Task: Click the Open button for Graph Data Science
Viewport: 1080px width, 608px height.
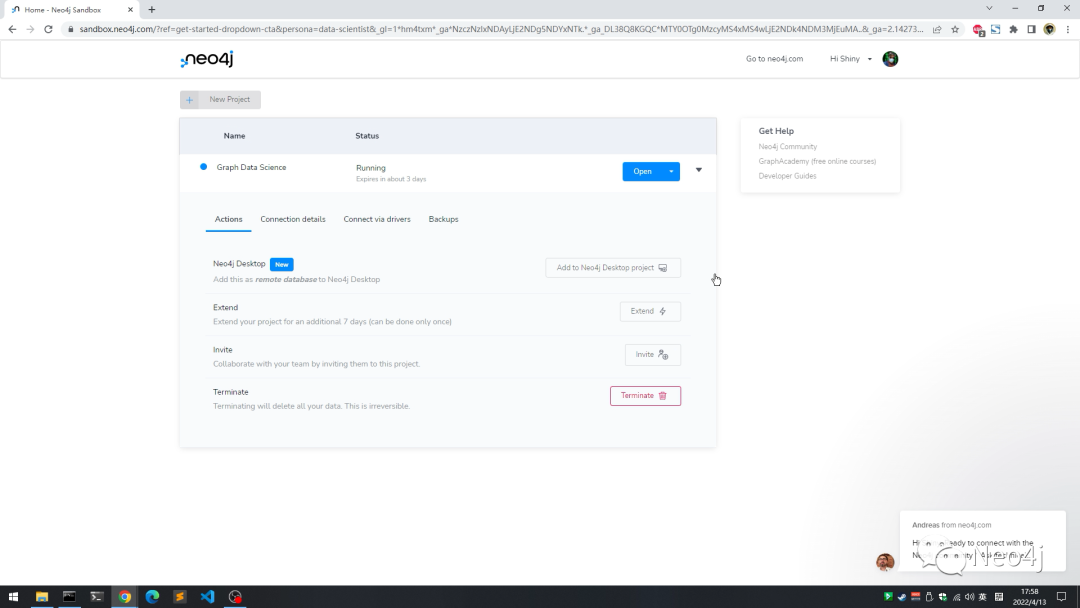Action: [x=641, y=171]
